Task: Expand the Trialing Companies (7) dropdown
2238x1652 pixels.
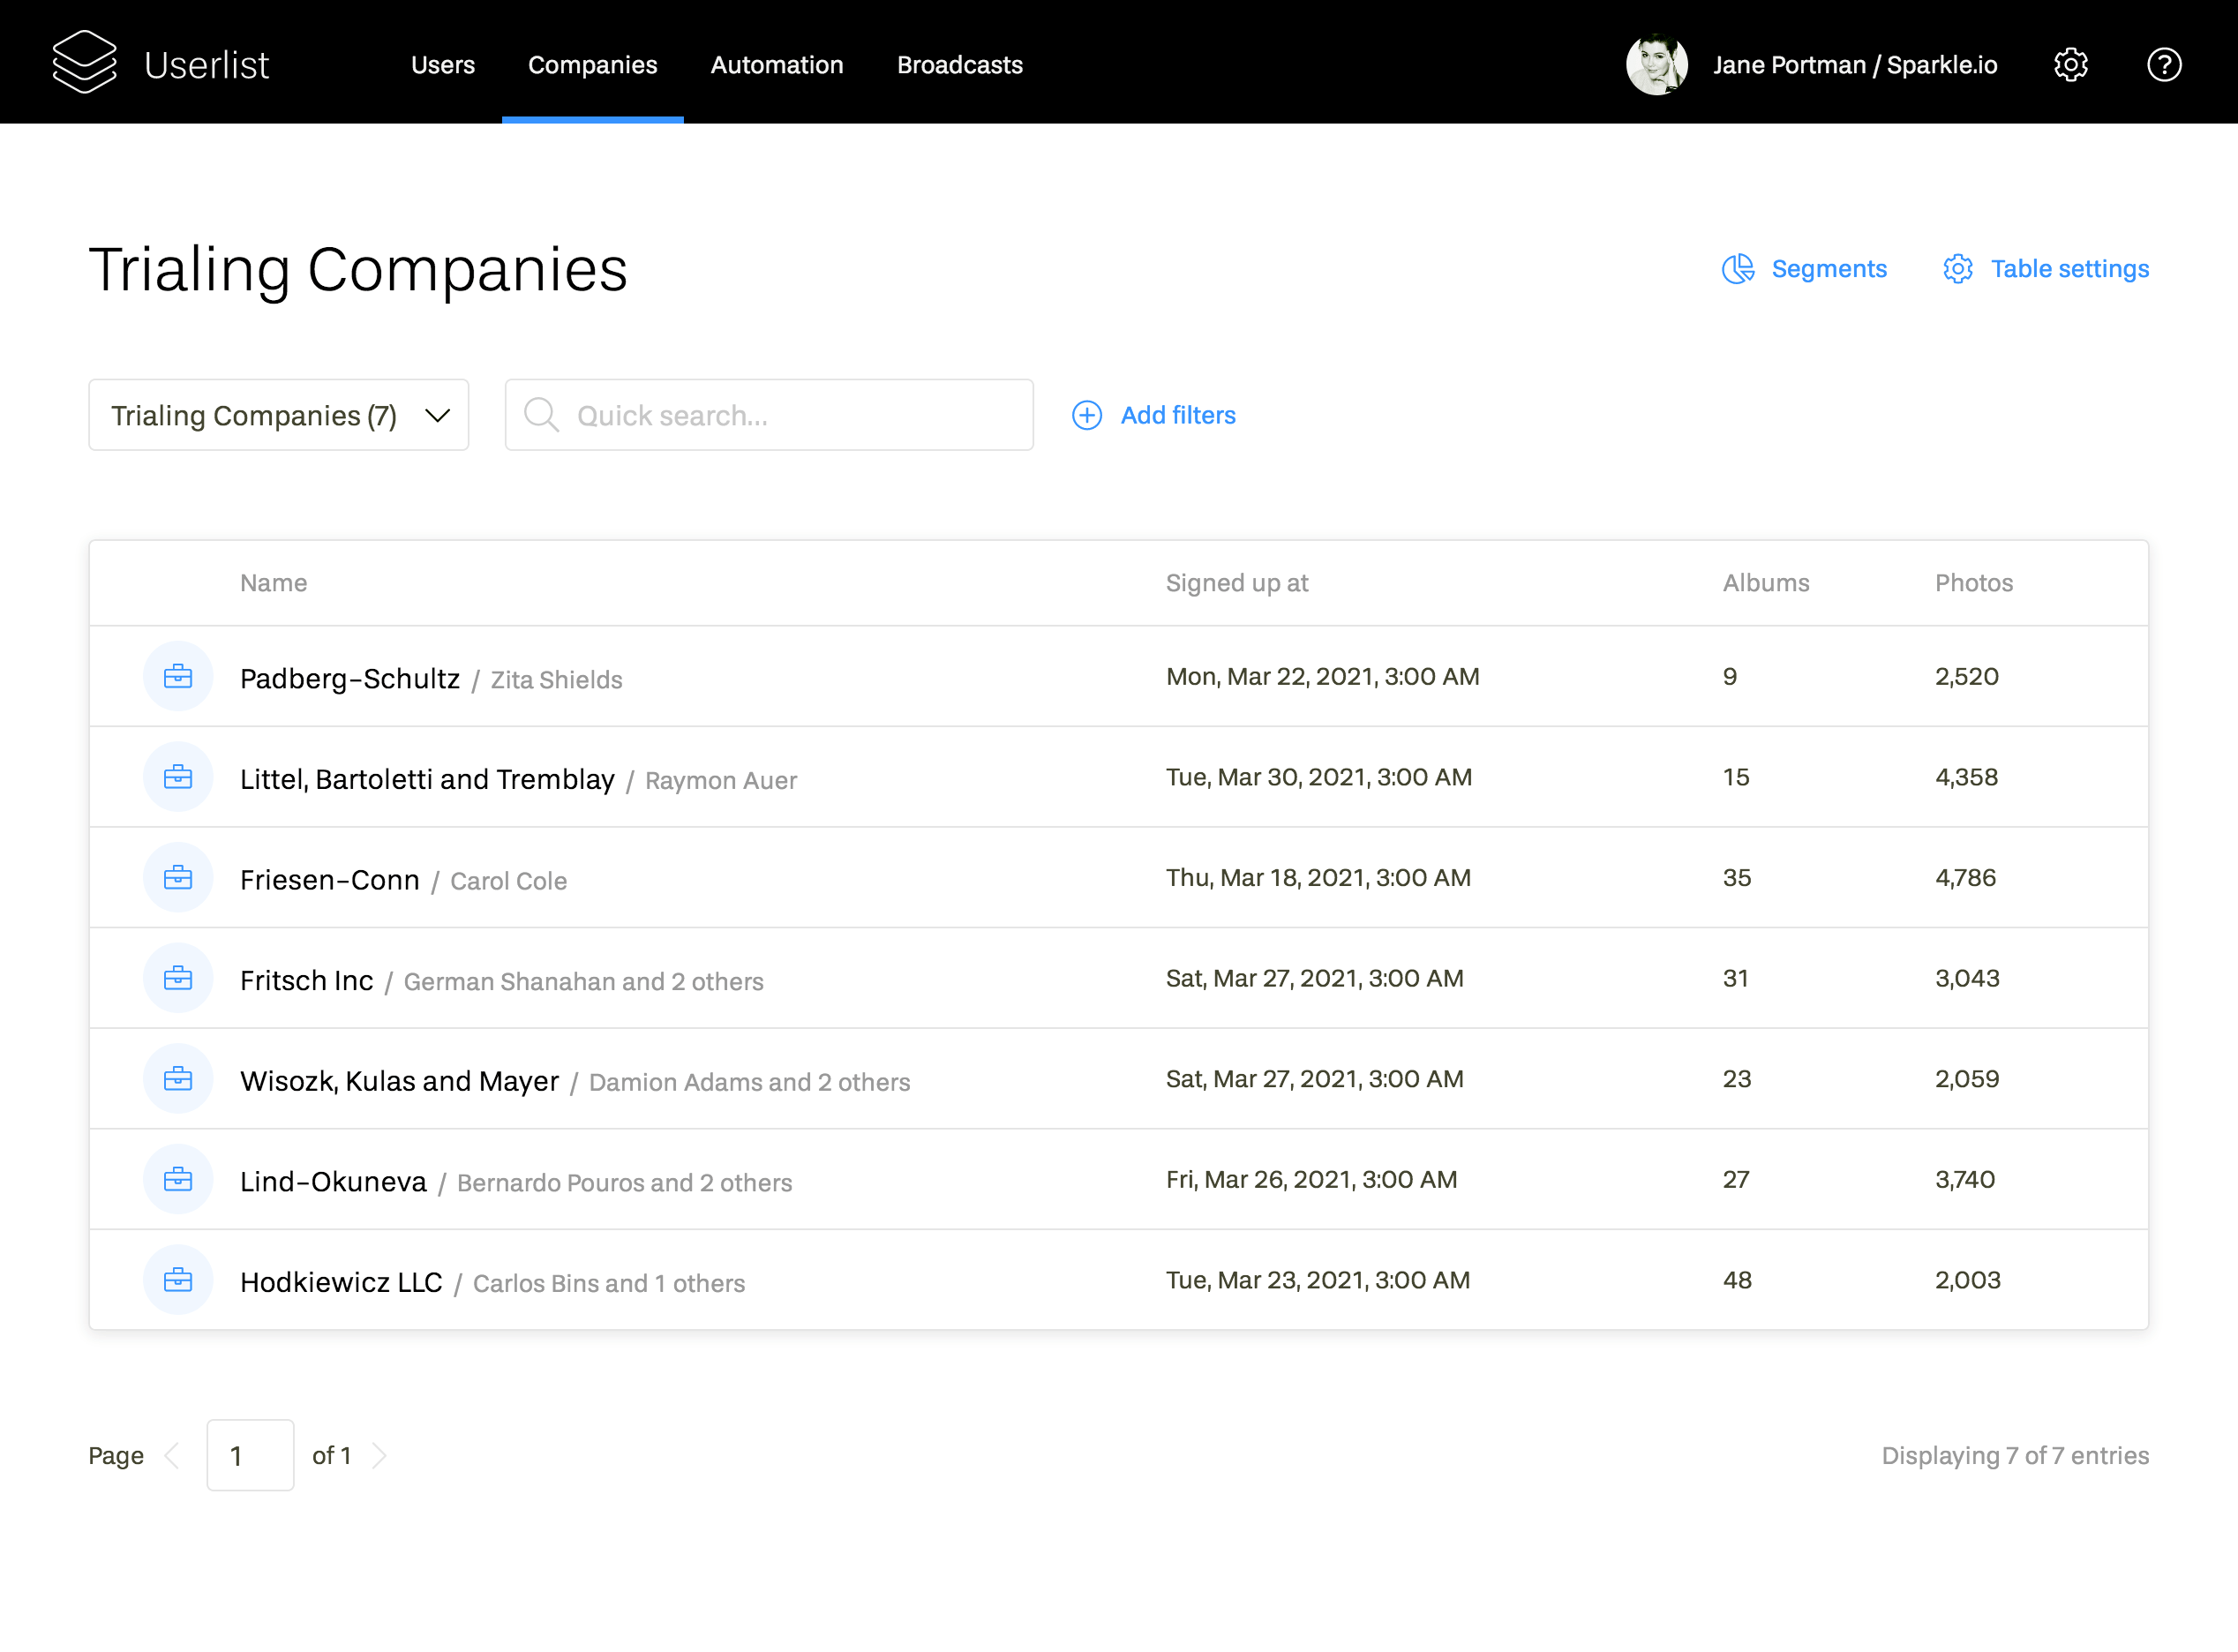Action: [278, 415]
